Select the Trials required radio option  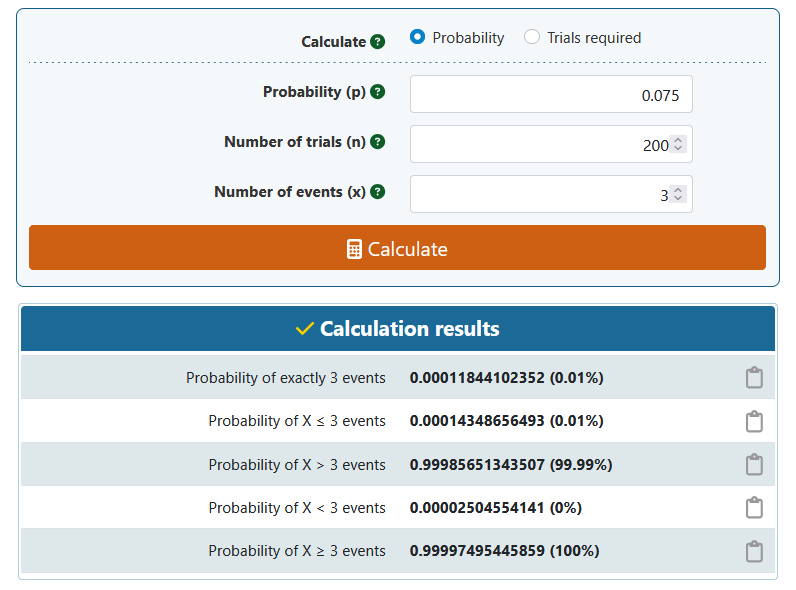(x=532, y=37)
